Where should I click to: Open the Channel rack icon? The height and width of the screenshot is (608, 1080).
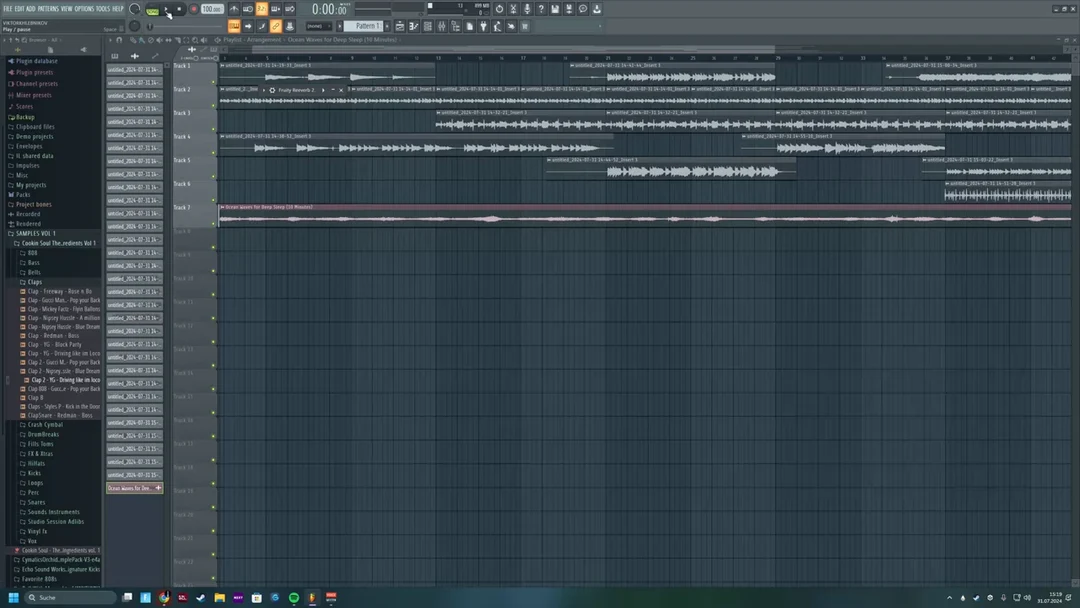click(428, 26)
